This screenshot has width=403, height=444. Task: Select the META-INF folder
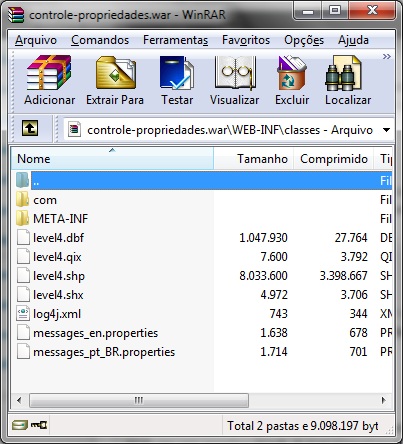[204, 219]
